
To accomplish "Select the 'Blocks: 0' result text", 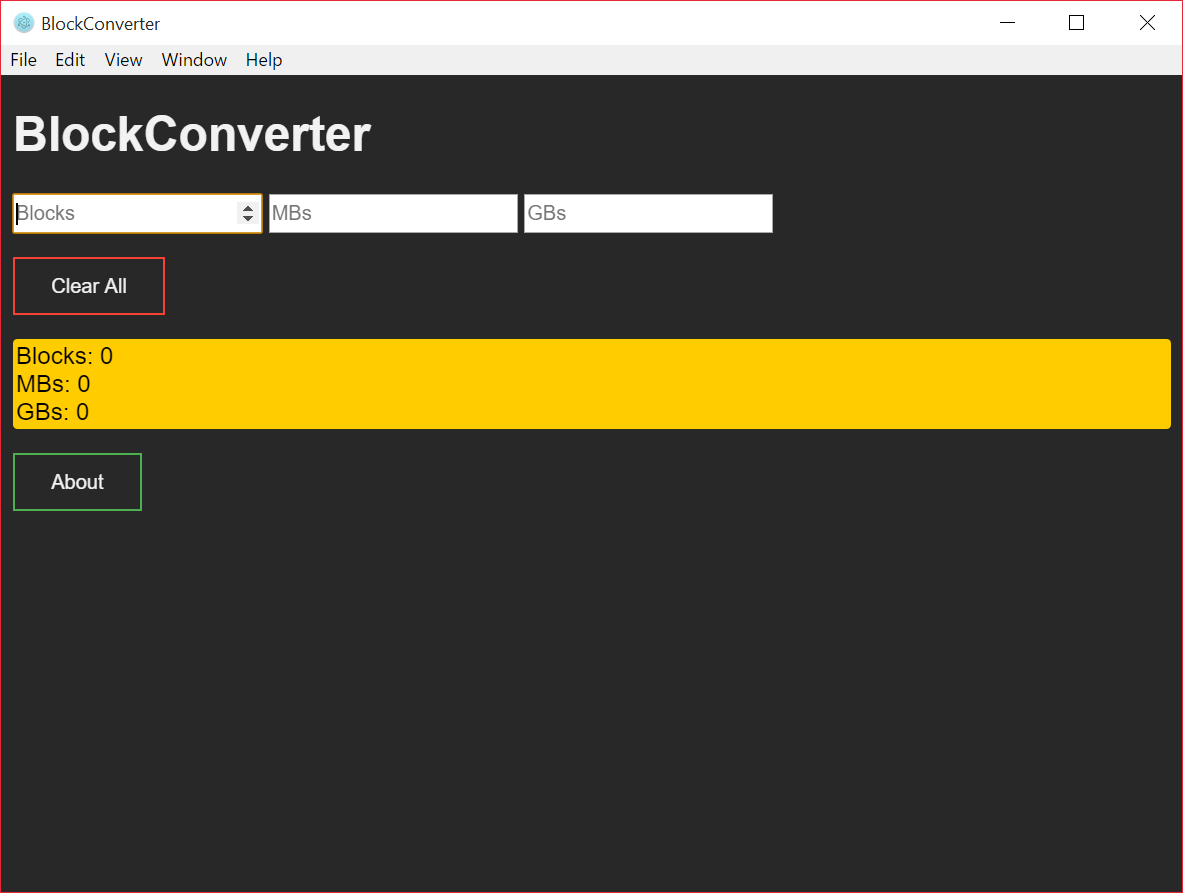I will (x=65, y=356).
